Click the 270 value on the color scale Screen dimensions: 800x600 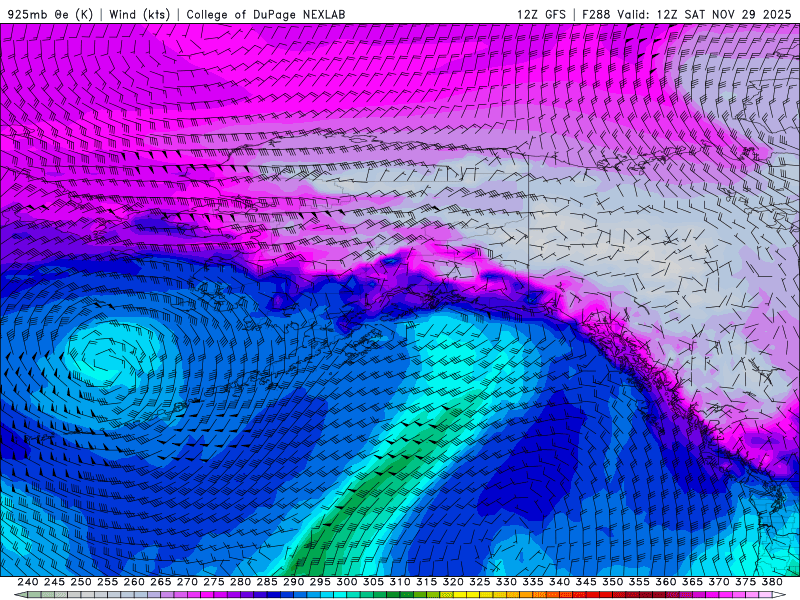point(187,582)
